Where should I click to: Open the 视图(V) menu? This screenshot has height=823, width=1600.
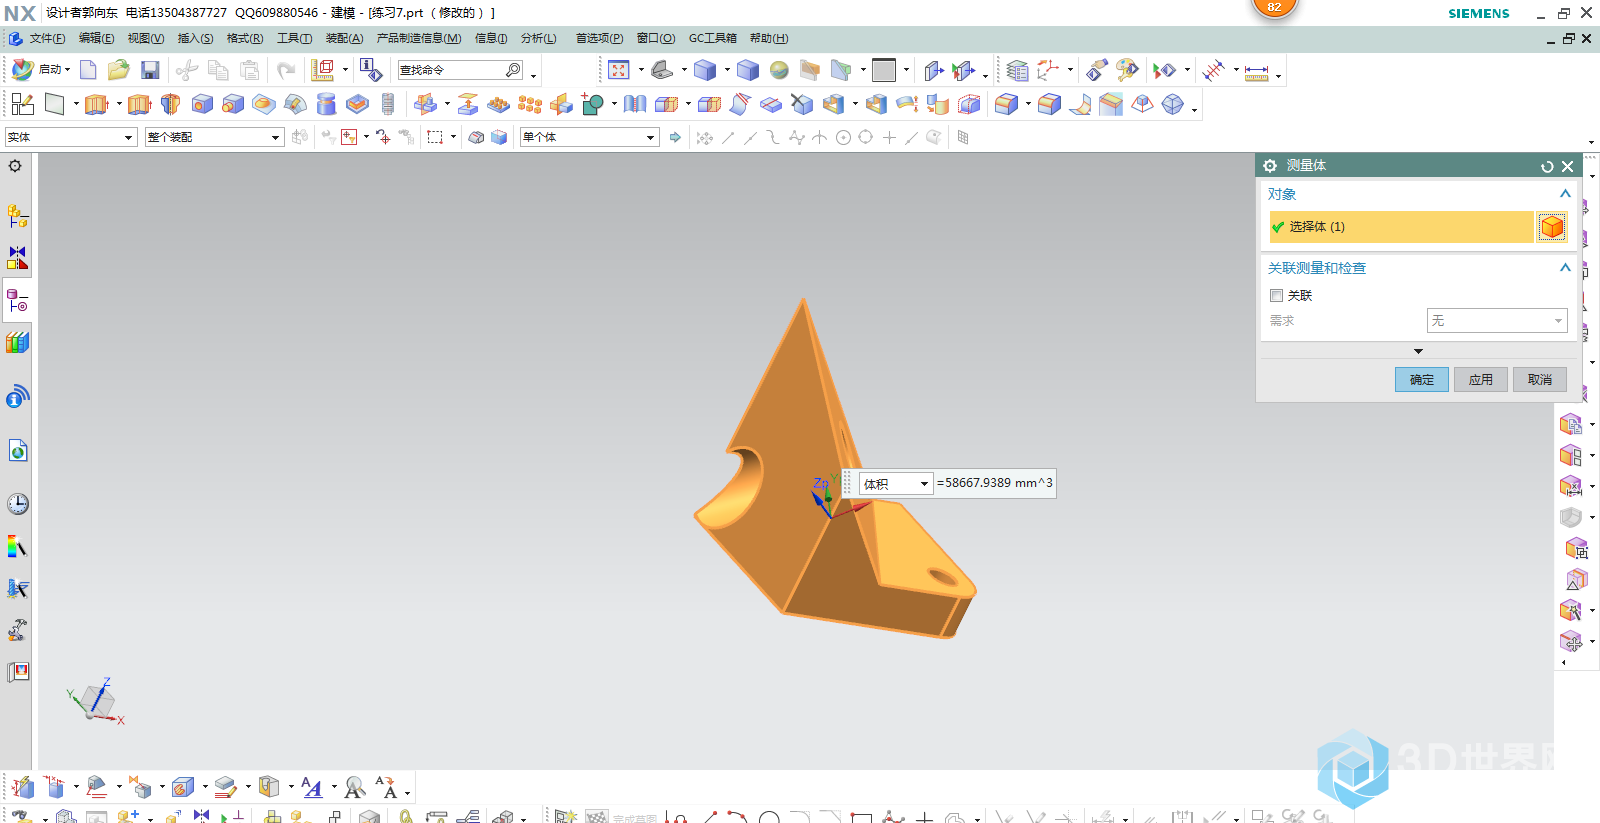pyautogui.click(x=145, y=38)
